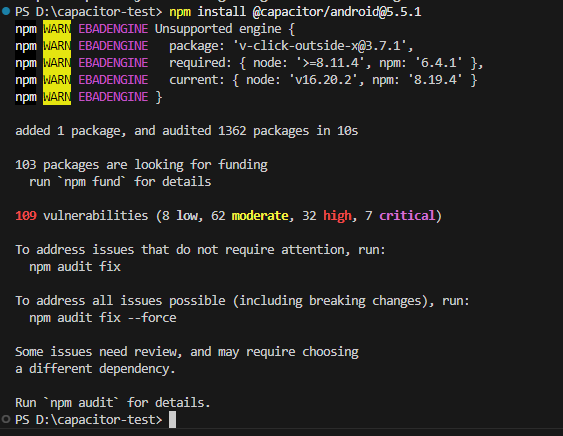Click the EBADENGINE text on the closing brace line

pos(113,97)
